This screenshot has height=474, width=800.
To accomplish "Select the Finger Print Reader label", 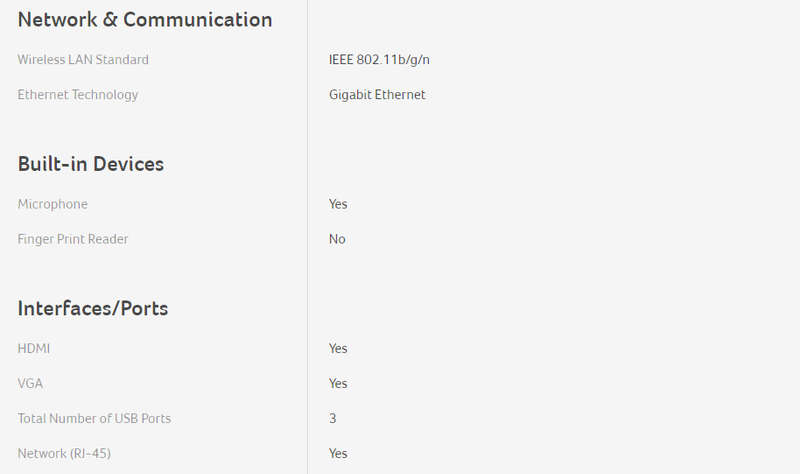I will [73, 239].
